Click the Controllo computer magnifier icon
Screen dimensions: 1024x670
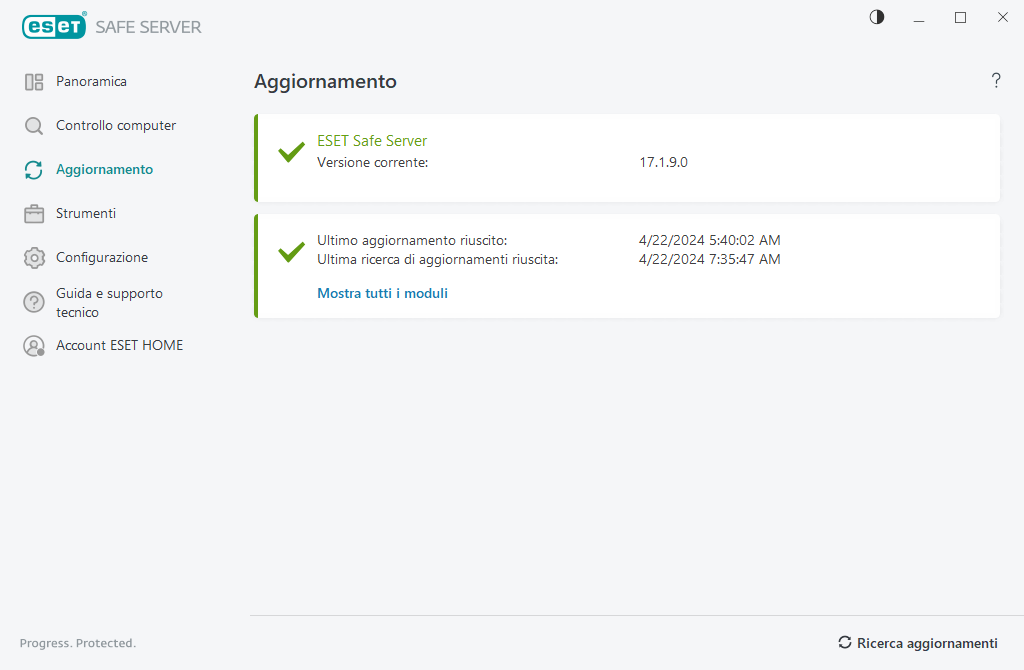click(34, 126)
